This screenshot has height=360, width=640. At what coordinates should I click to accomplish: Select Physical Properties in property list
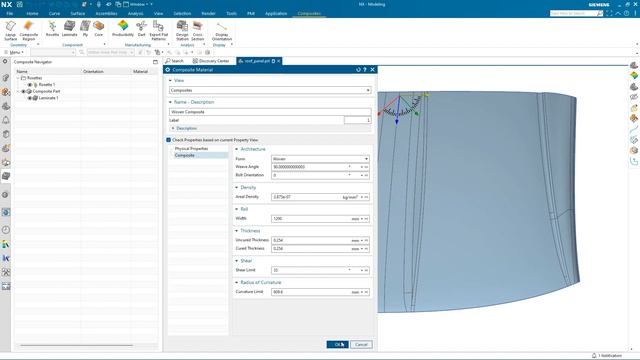coord(191,149)
